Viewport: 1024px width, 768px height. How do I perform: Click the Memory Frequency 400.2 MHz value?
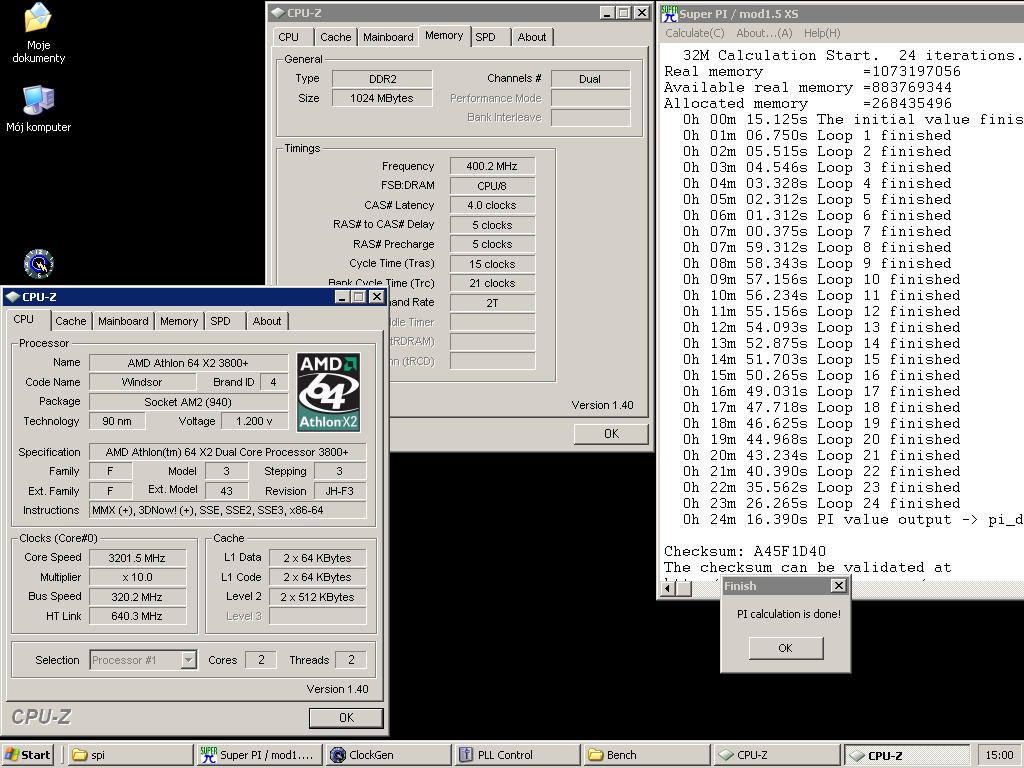(x=492, y=167)
